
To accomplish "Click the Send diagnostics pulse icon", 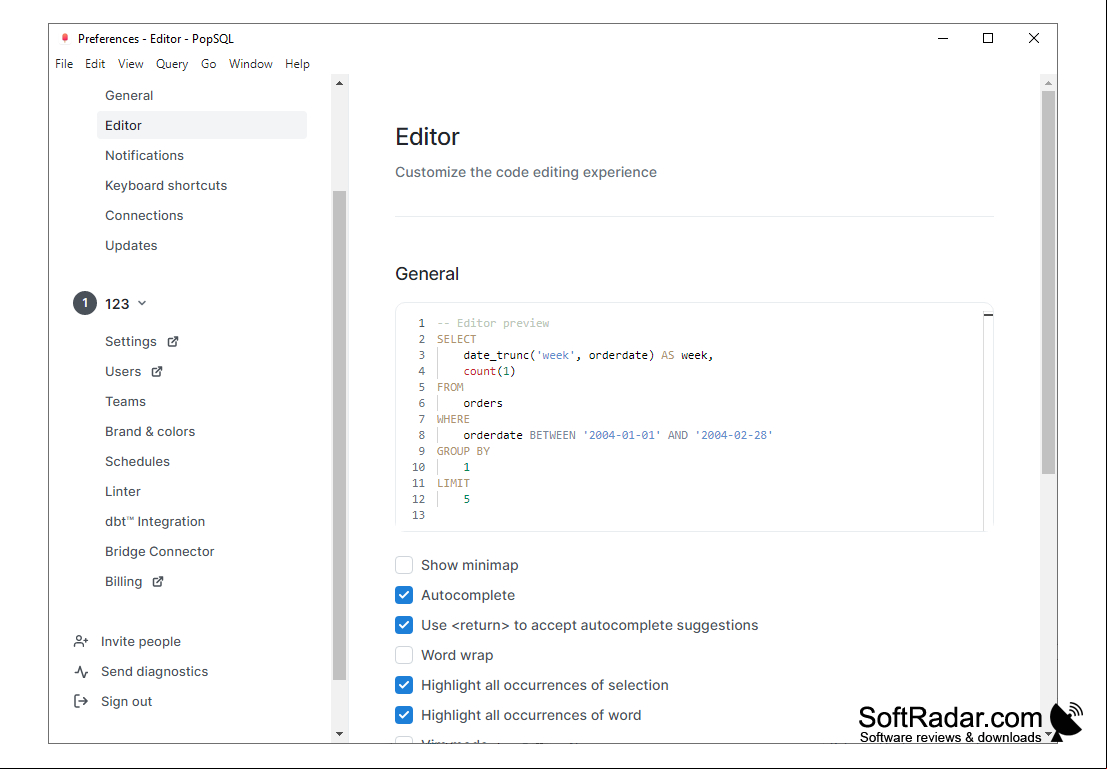I will [x=81, y=672].
